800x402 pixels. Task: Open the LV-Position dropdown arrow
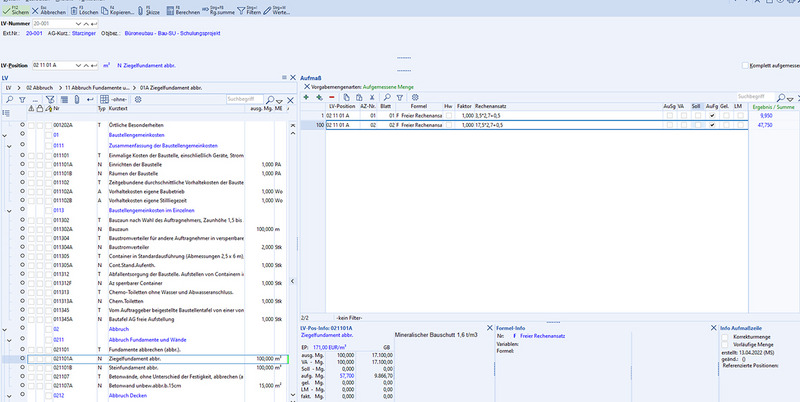click(x=77, y=66)
